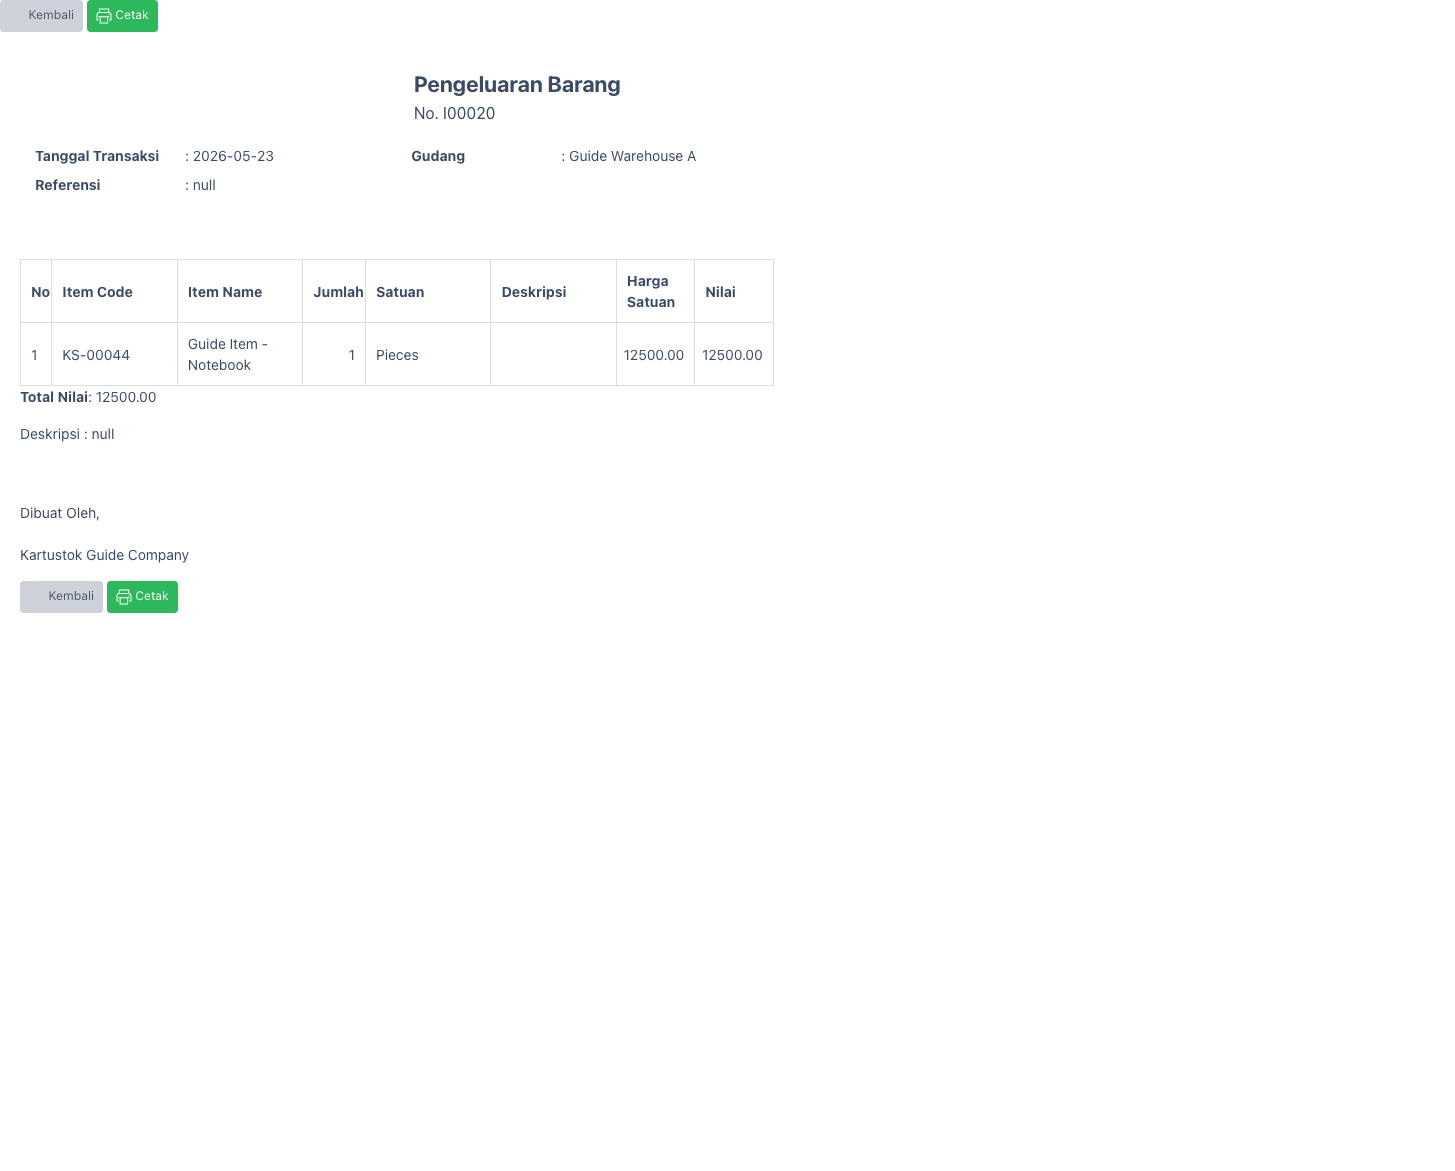Click the Harga Satuan 12500.00 cell
Viewport: 1455px width, 1171px height.
pyautogui.click(x=655, y=355)
